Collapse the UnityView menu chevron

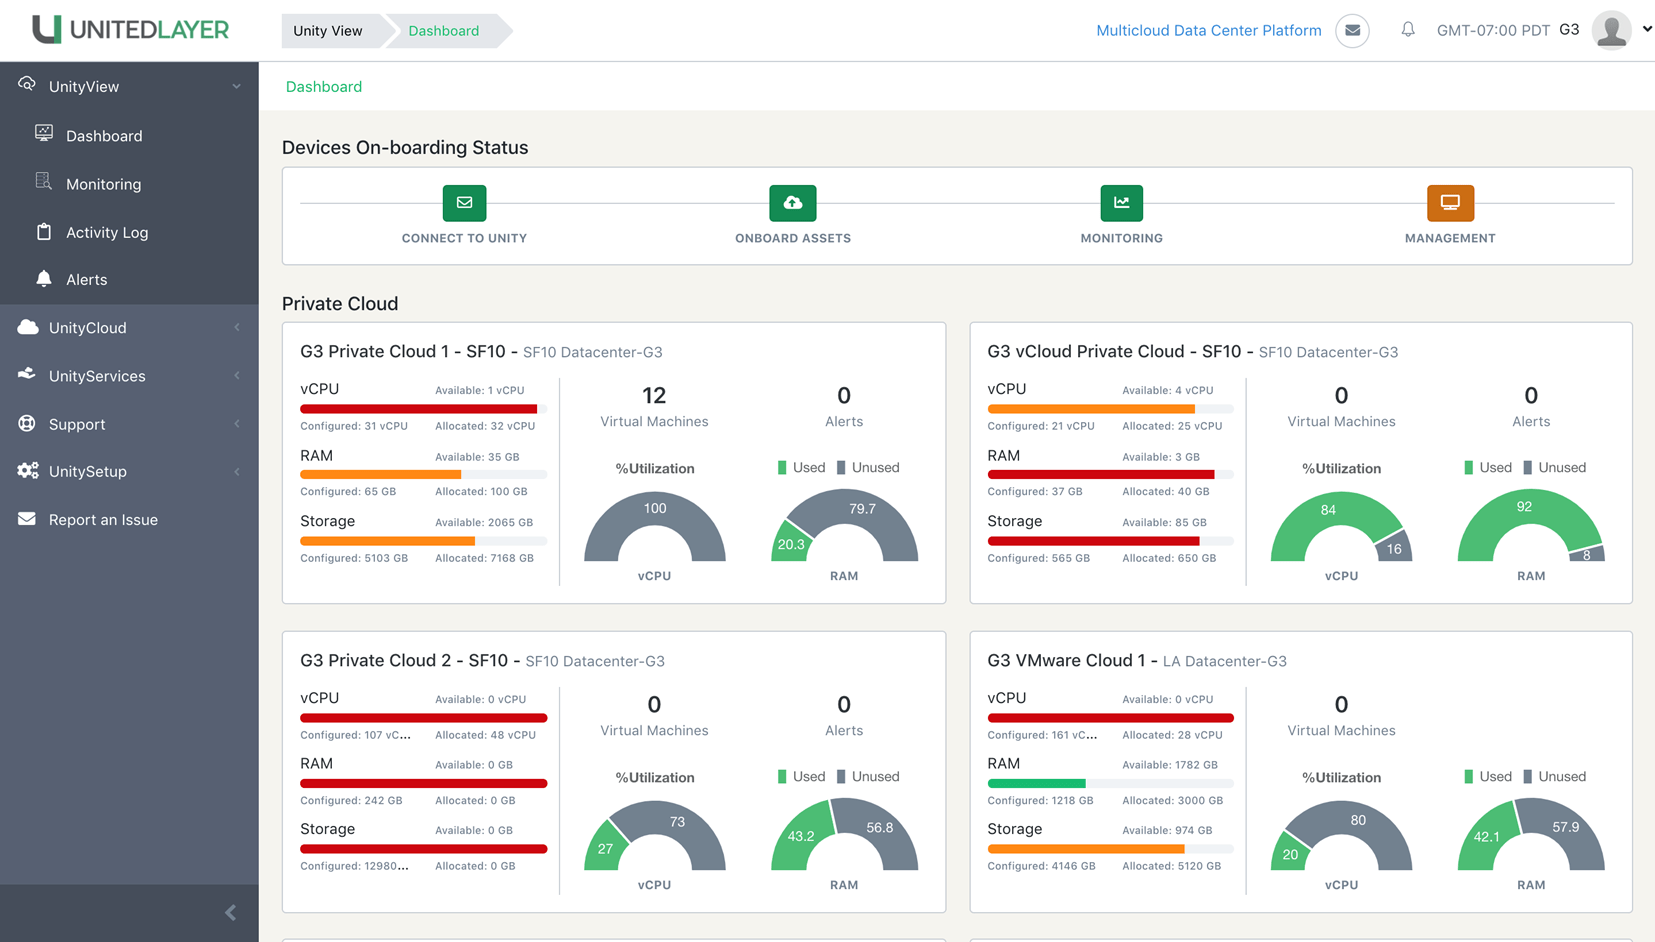click(x=237, y=87)
